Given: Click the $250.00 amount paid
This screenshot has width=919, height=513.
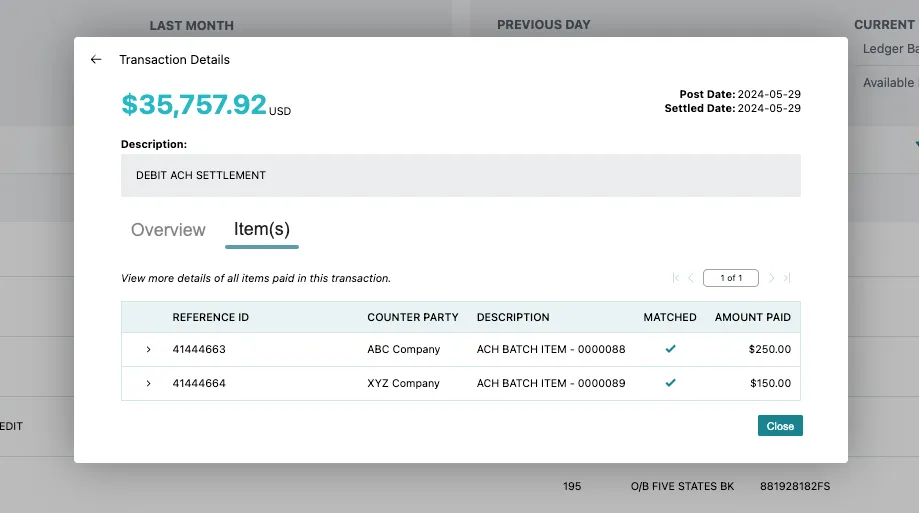Looking at the screenshot, I should click(770, 349).
